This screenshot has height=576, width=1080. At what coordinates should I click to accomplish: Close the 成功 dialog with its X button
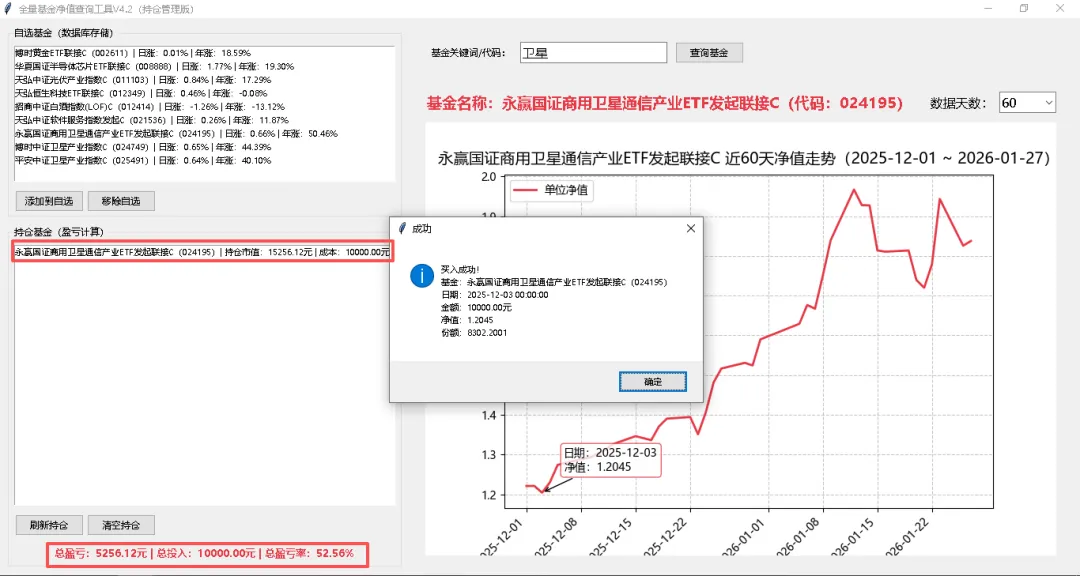(x=691, y=228)
